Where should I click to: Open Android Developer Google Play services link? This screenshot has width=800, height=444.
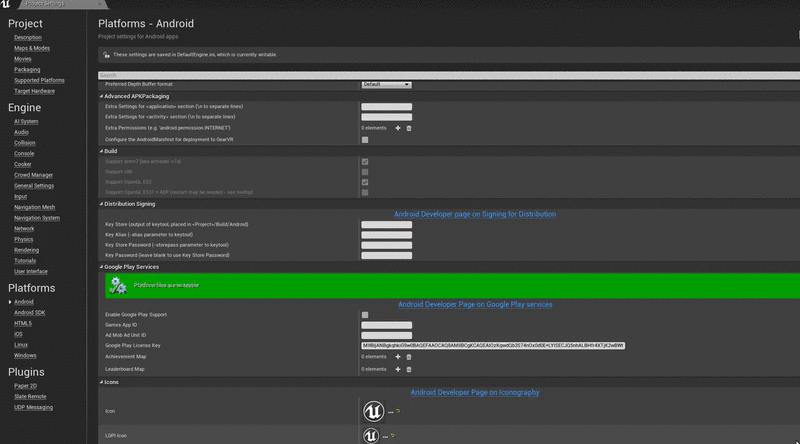tap(475, 304)
